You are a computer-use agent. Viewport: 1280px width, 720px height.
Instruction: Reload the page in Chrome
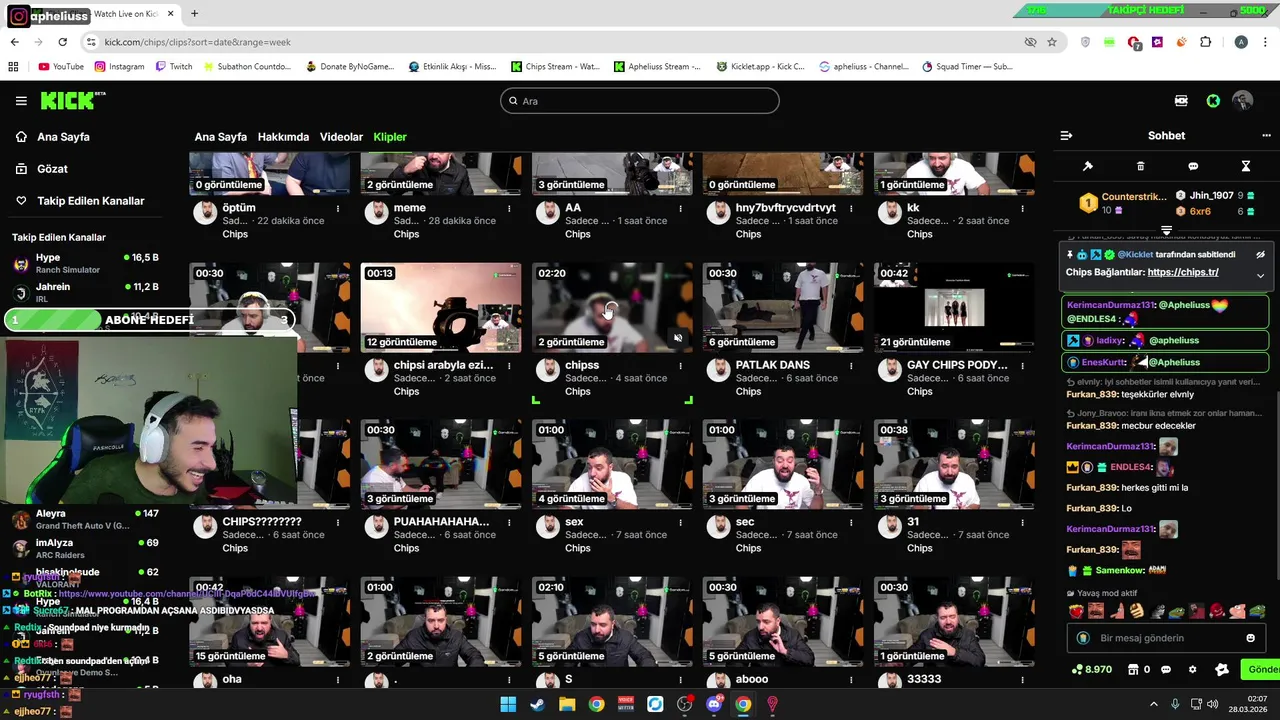pyautogui.click(x=62, y=42)
